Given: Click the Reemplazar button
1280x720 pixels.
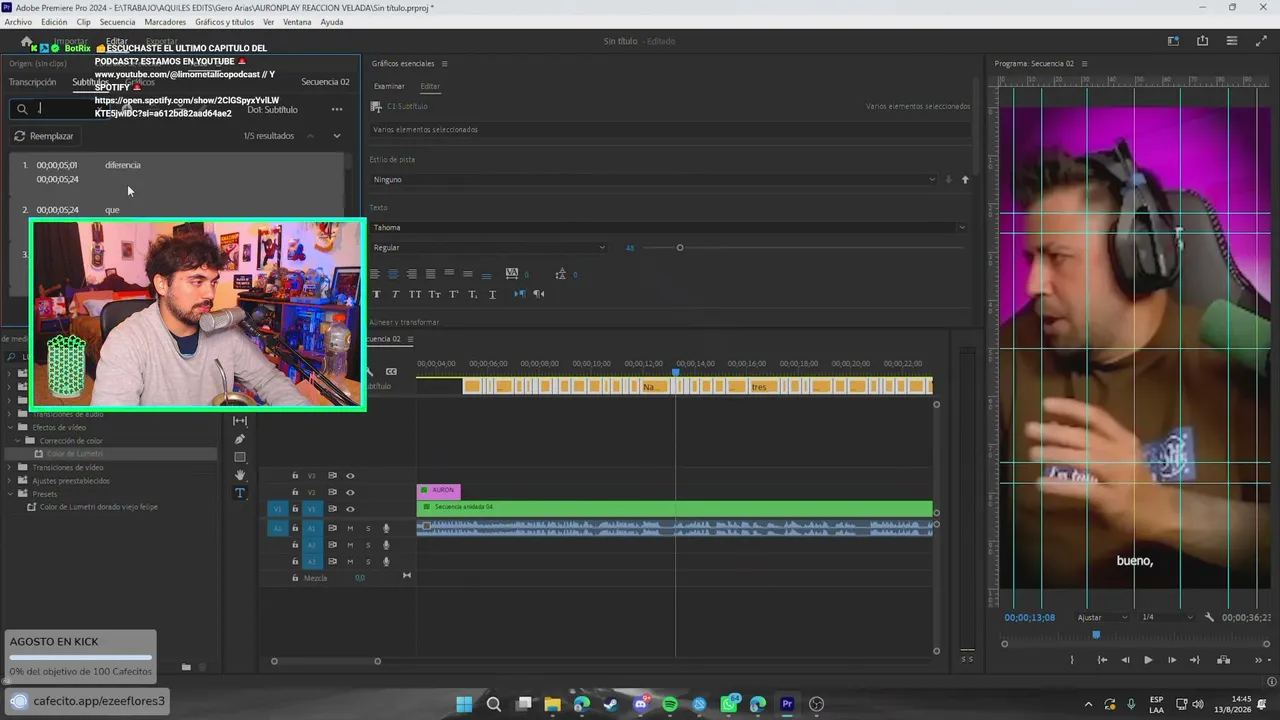Looking at the screenshot, I should point(44,136).
